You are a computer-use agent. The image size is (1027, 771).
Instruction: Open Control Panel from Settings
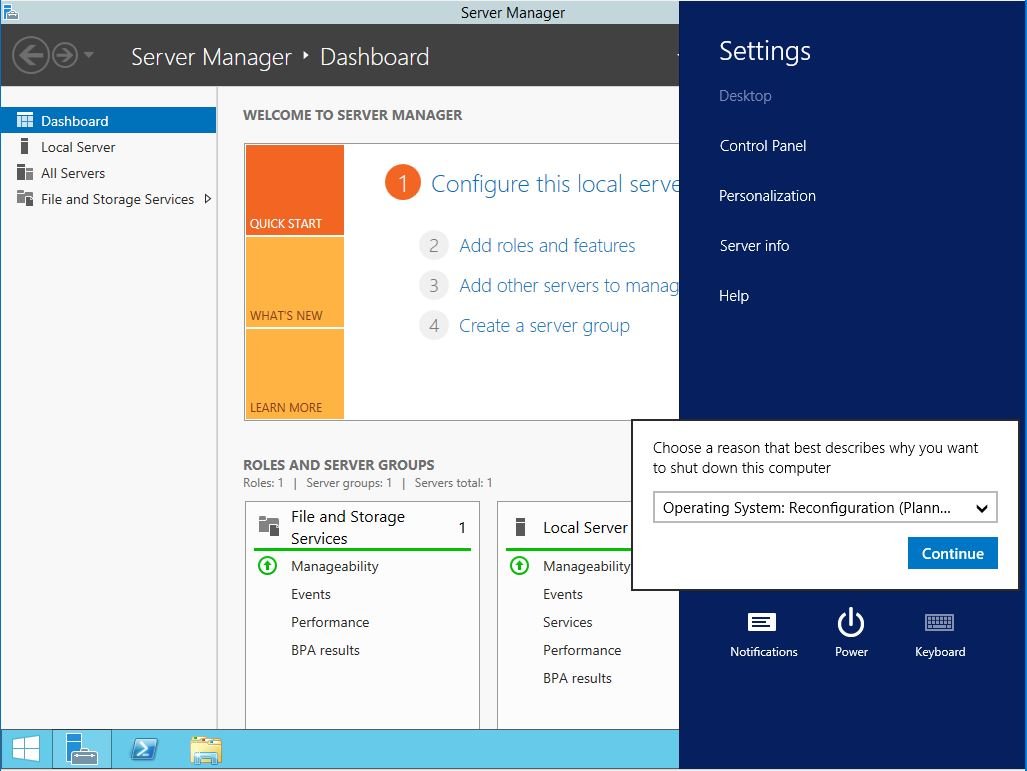763,146
